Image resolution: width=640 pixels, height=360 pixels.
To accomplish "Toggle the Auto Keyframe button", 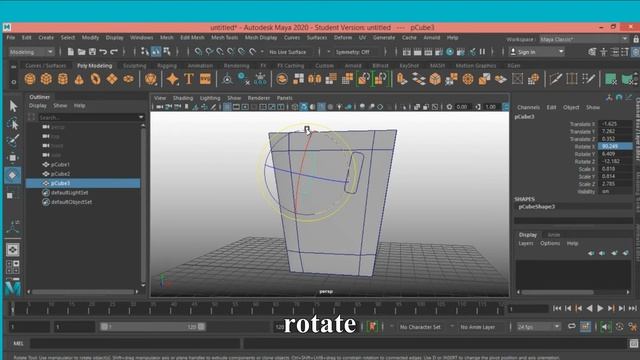I will pyautogui.click(x=620, y=327).
